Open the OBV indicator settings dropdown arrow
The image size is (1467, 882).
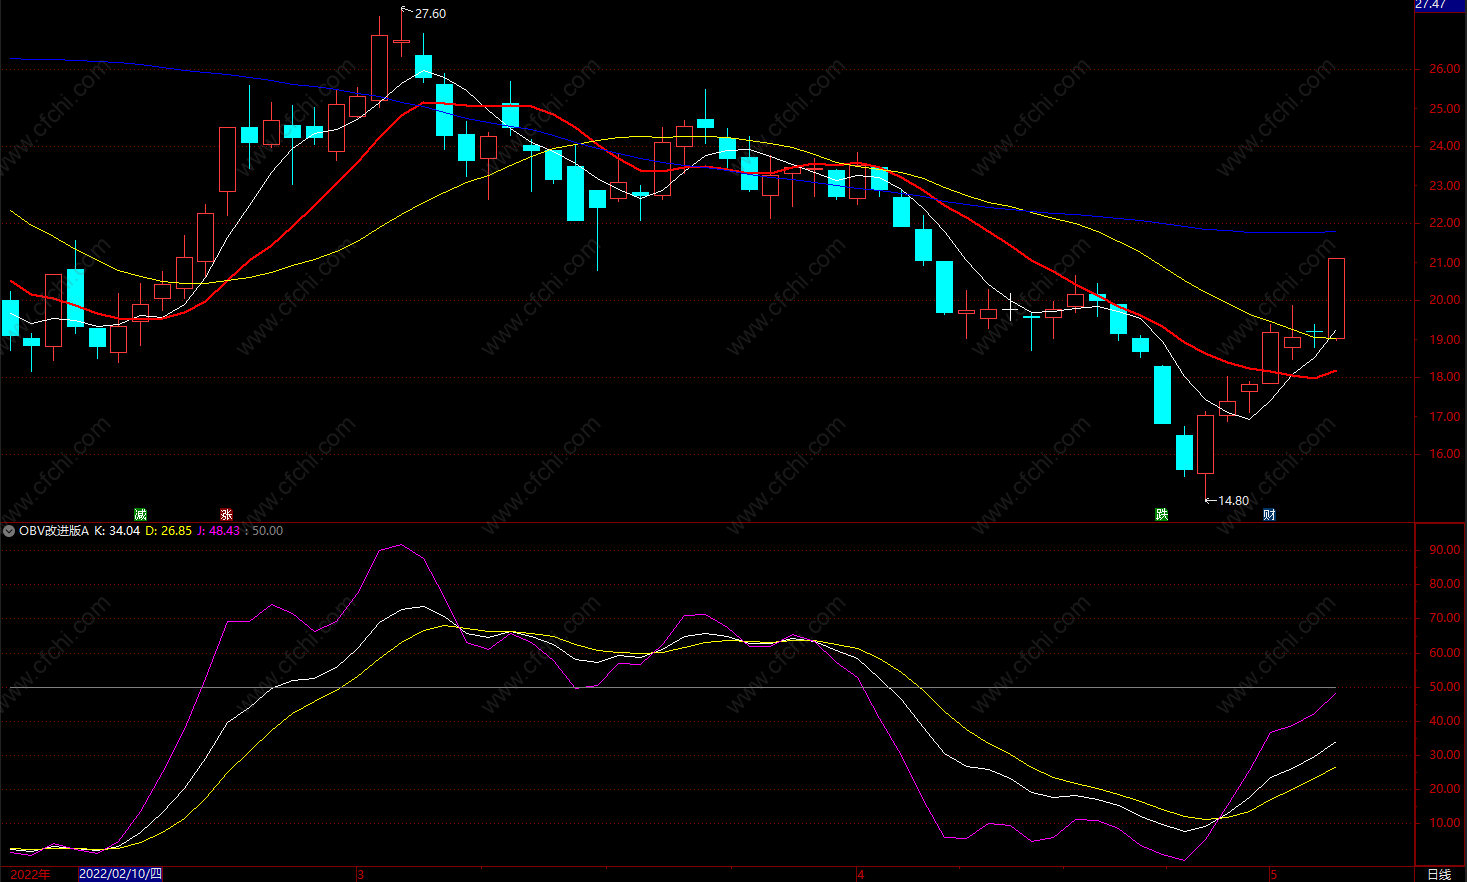click(9, 531)
